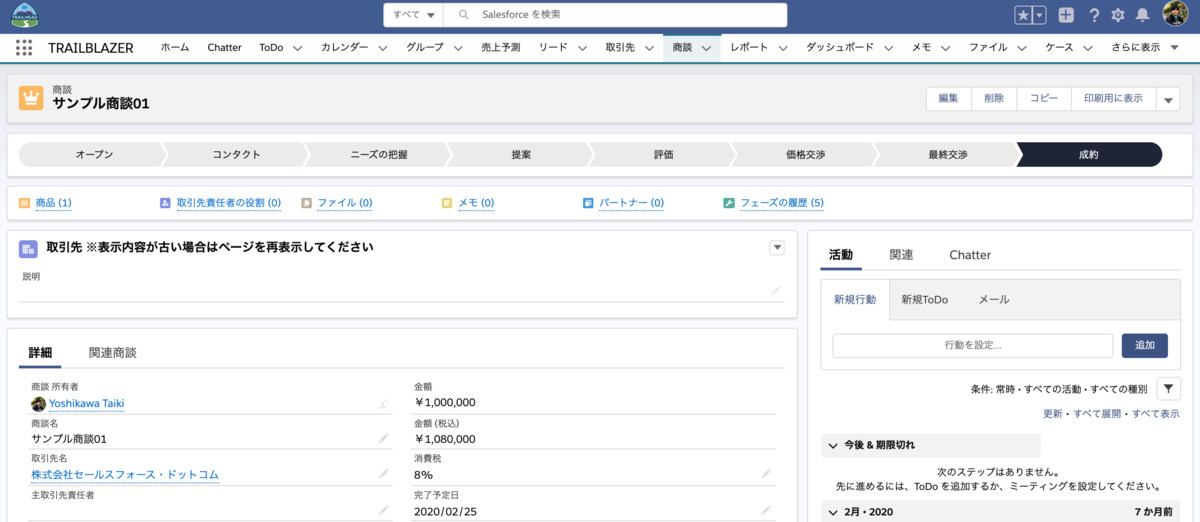This screenshot has width=1200, height=522.
Task: Select the 成約 stage in path
Action: (1088, 154)
